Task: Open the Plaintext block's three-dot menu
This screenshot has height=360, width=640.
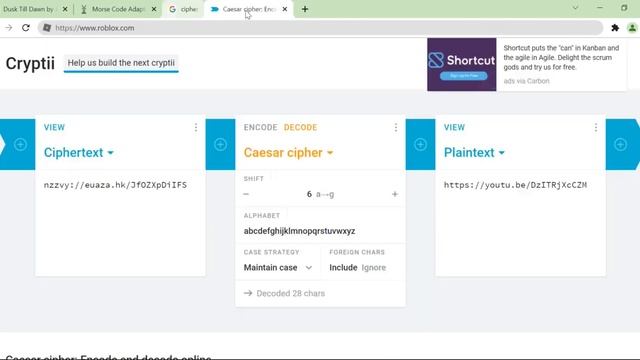Action: pos(596,127)
